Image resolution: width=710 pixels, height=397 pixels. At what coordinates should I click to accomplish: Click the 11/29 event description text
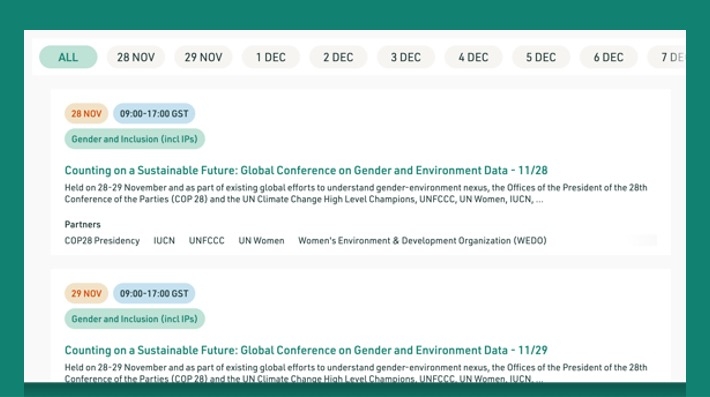(356, 373)
